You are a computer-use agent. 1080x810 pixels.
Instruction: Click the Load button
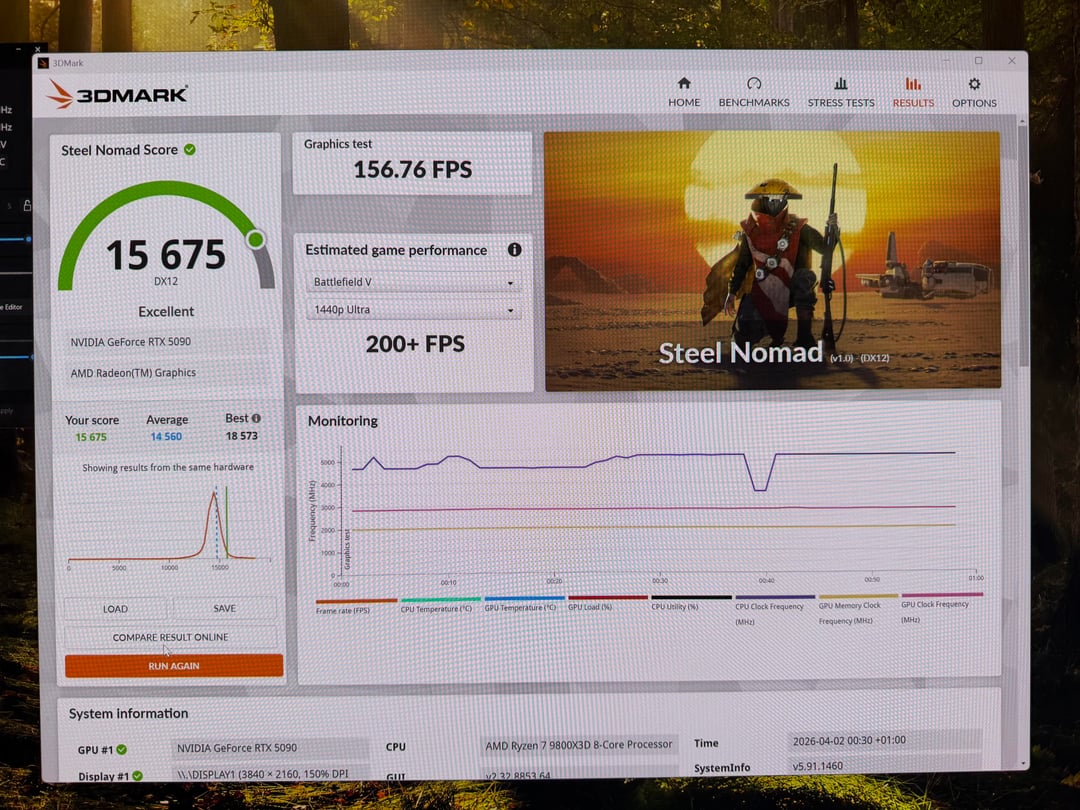pyautogui.click(x=115, y=608)
